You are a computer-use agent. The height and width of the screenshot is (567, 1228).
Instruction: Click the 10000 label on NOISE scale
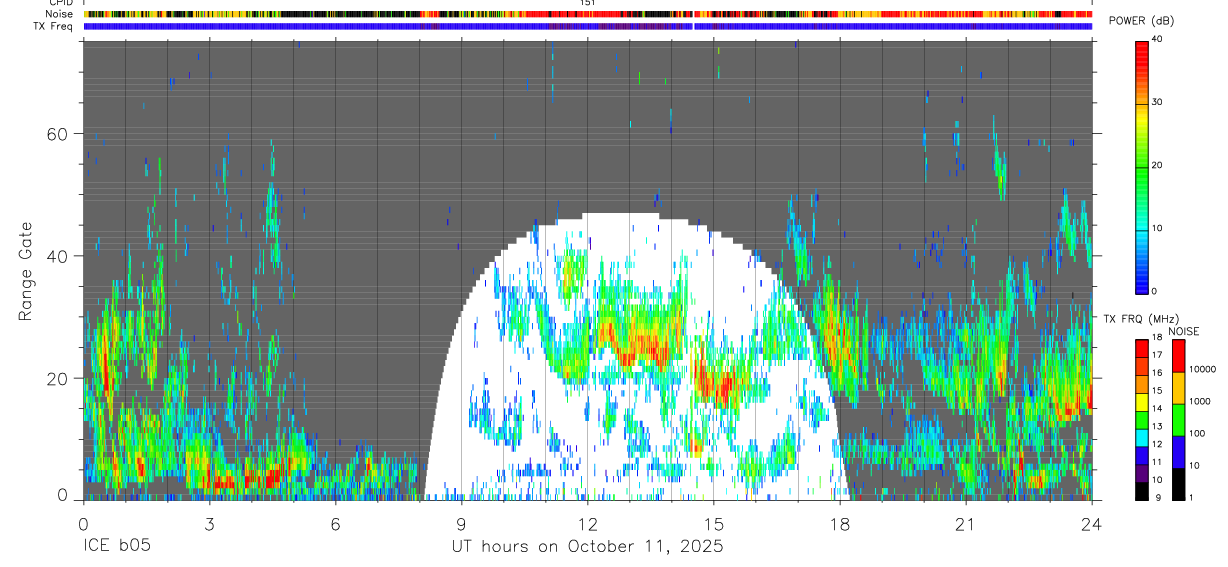click(1202, 369)
